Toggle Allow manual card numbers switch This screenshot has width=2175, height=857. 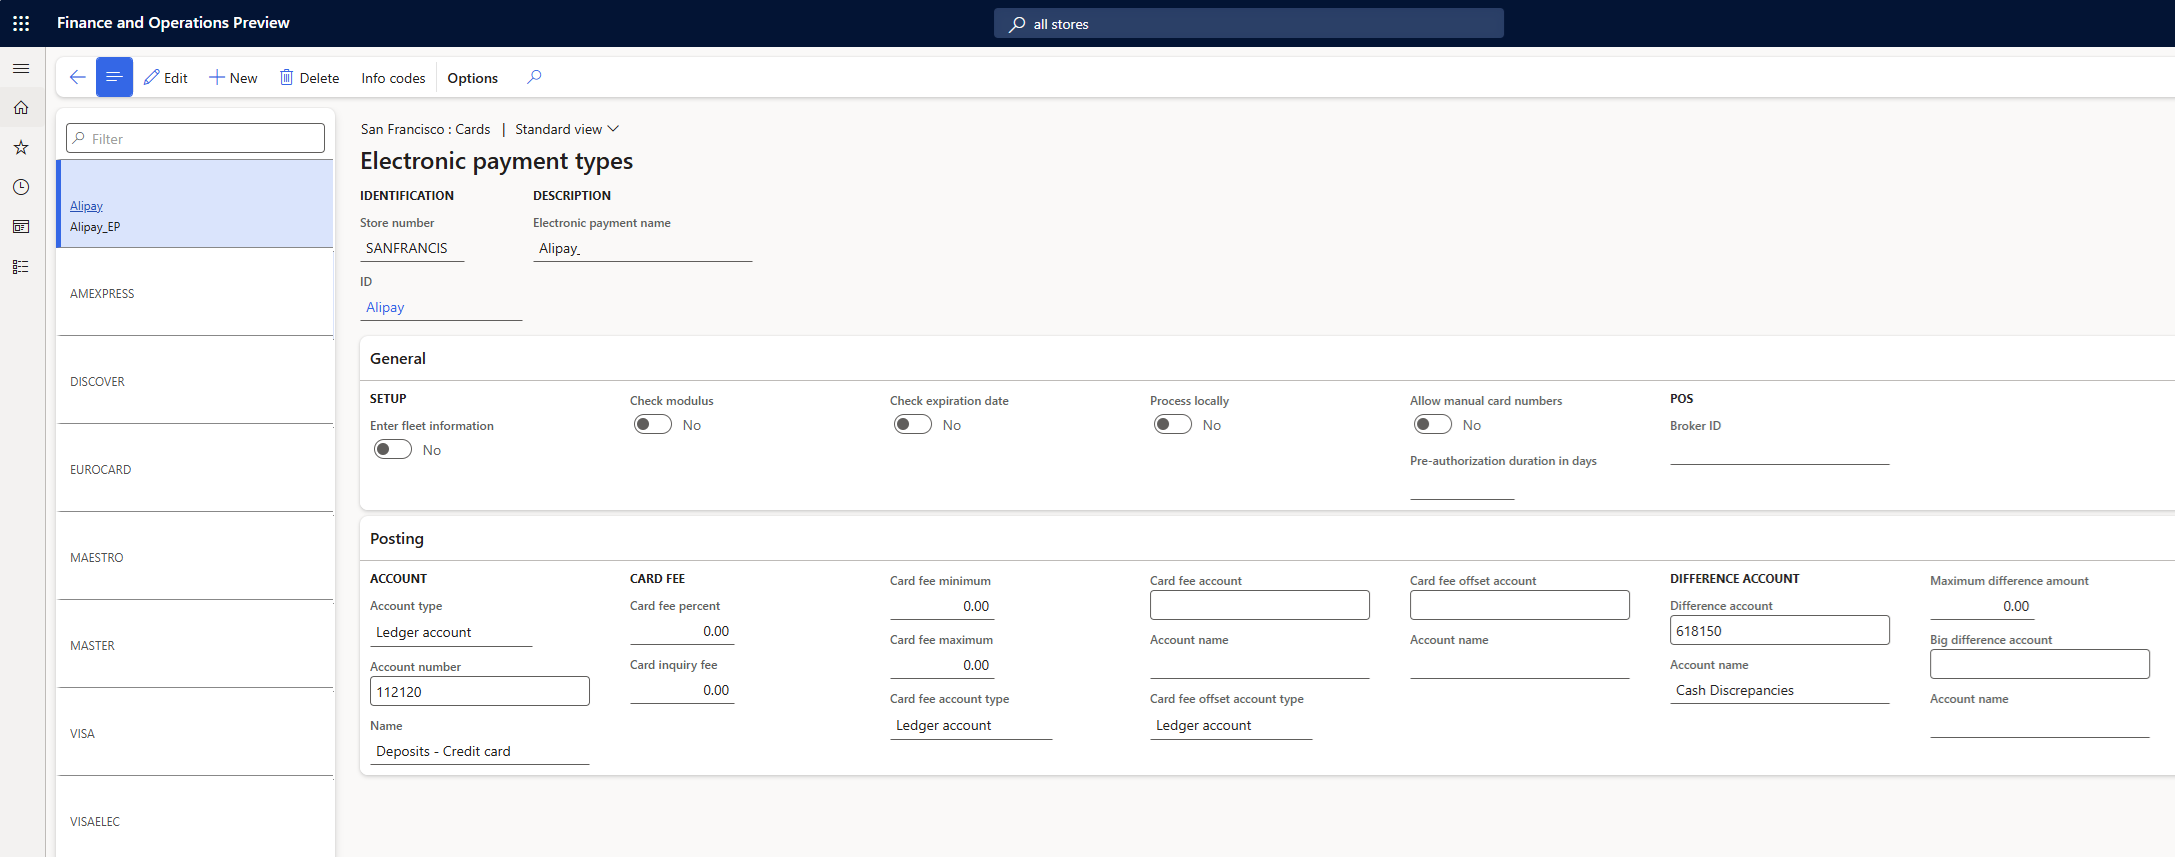point(1433,425)
